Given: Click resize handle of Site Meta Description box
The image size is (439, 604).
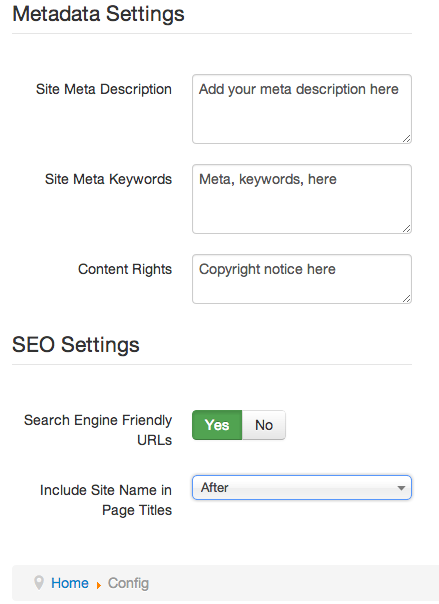Looking at the screenshot, I should (x=406, y=139).
